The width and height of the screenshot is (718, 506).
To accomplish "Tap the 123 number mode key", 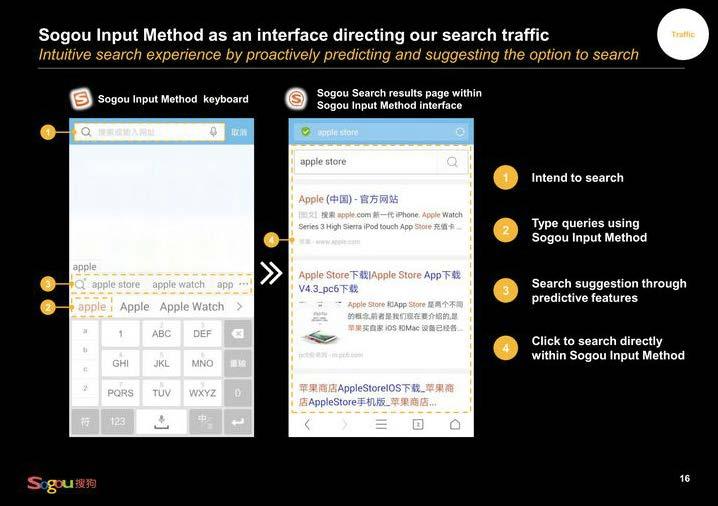I will [x=118, y=421].
